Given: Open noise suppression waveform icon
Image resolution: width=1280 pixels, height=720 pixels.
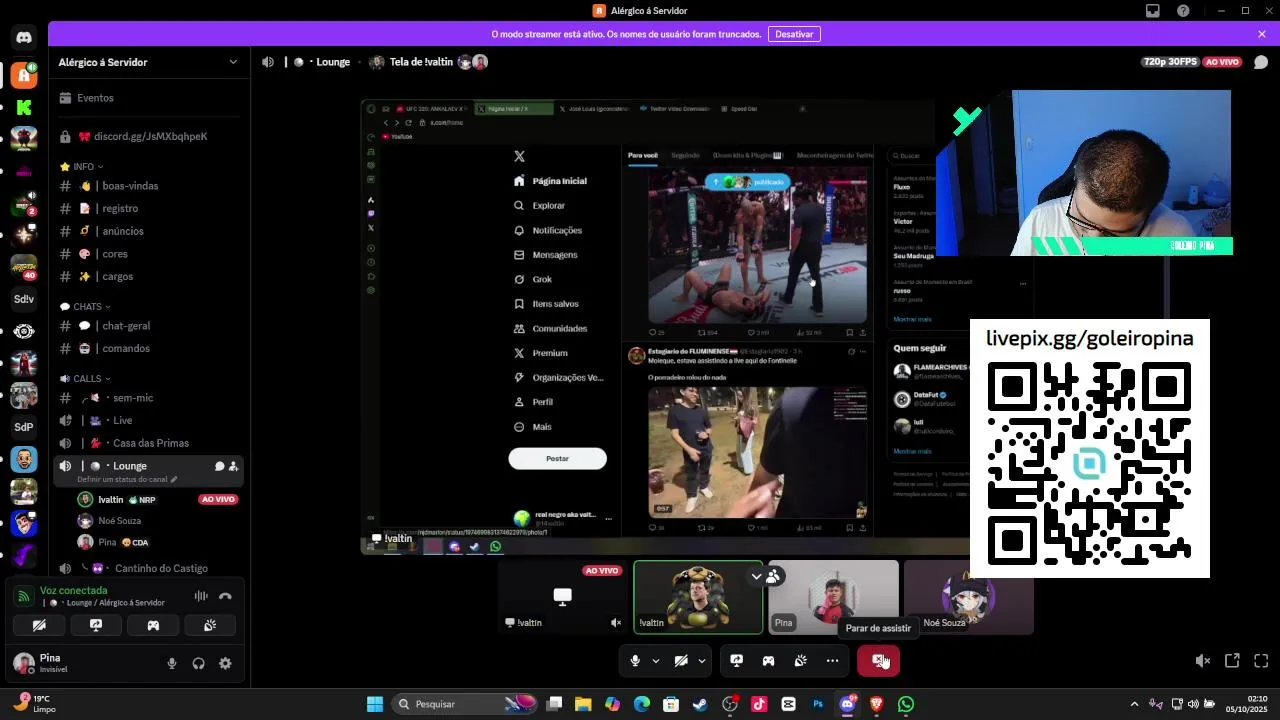Looking at the screenshot, I should pyautogui.click(x=201, y=596).
